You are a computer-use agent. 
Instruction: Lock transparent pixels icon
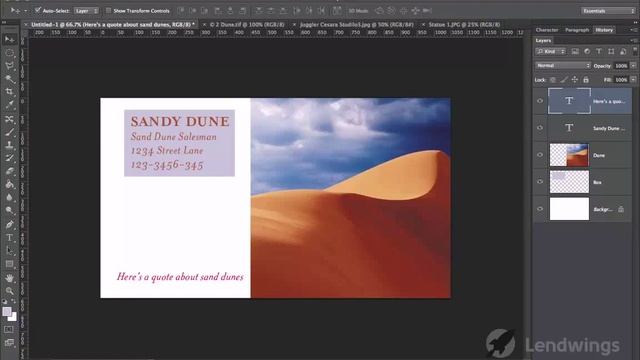point(553,80)
